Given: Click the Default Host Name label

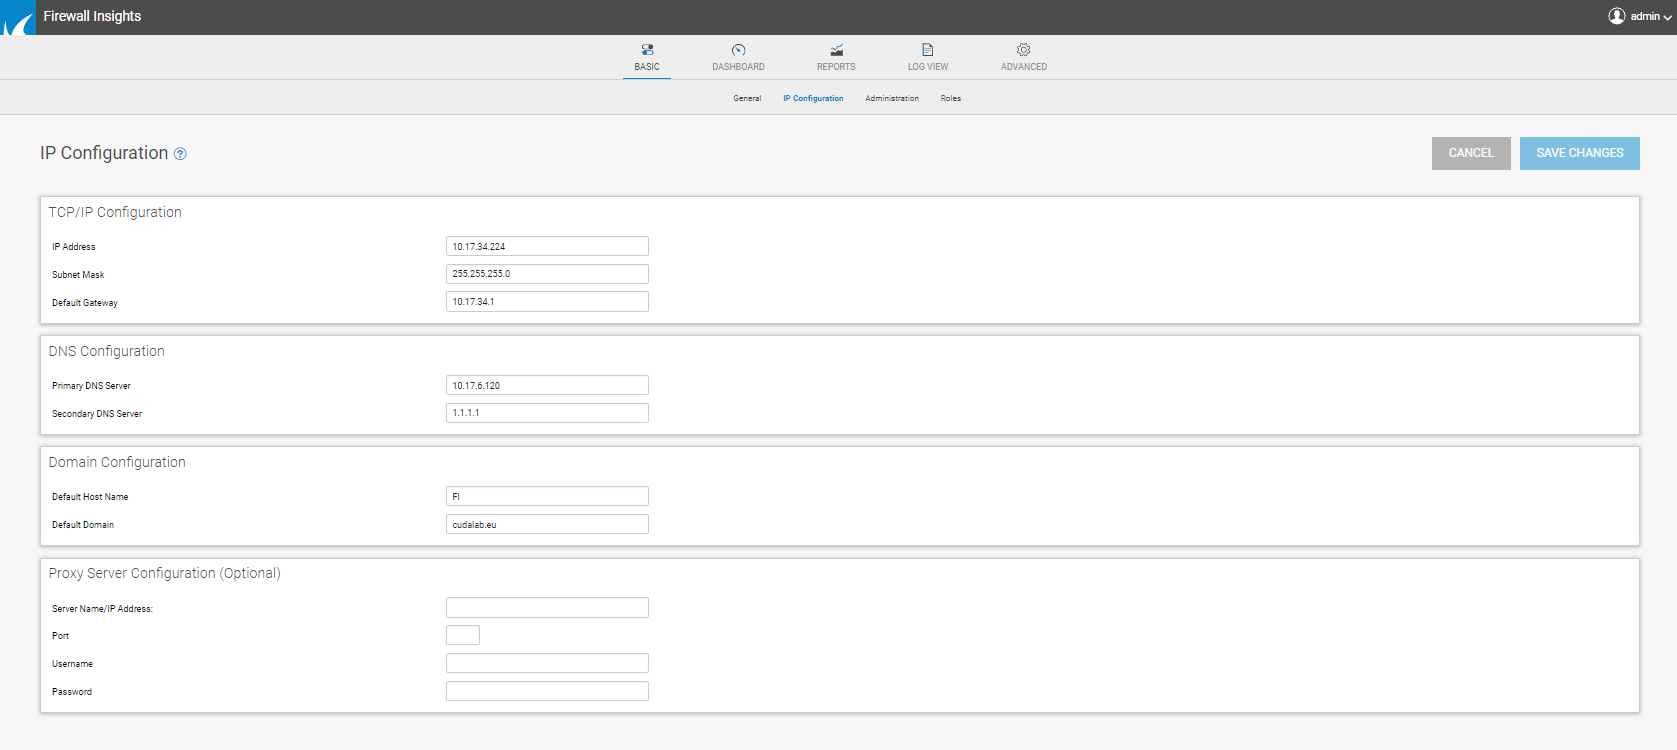Looking at the screenshot, I should click(90, 497).
